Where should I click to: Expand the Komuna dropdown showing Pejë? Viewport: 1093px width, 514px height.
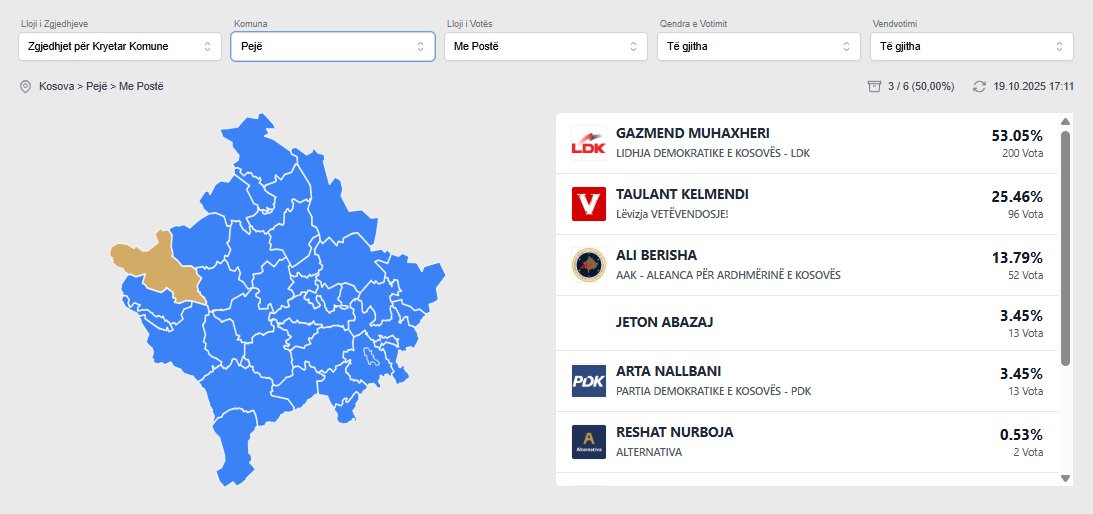tap(332, 47)
